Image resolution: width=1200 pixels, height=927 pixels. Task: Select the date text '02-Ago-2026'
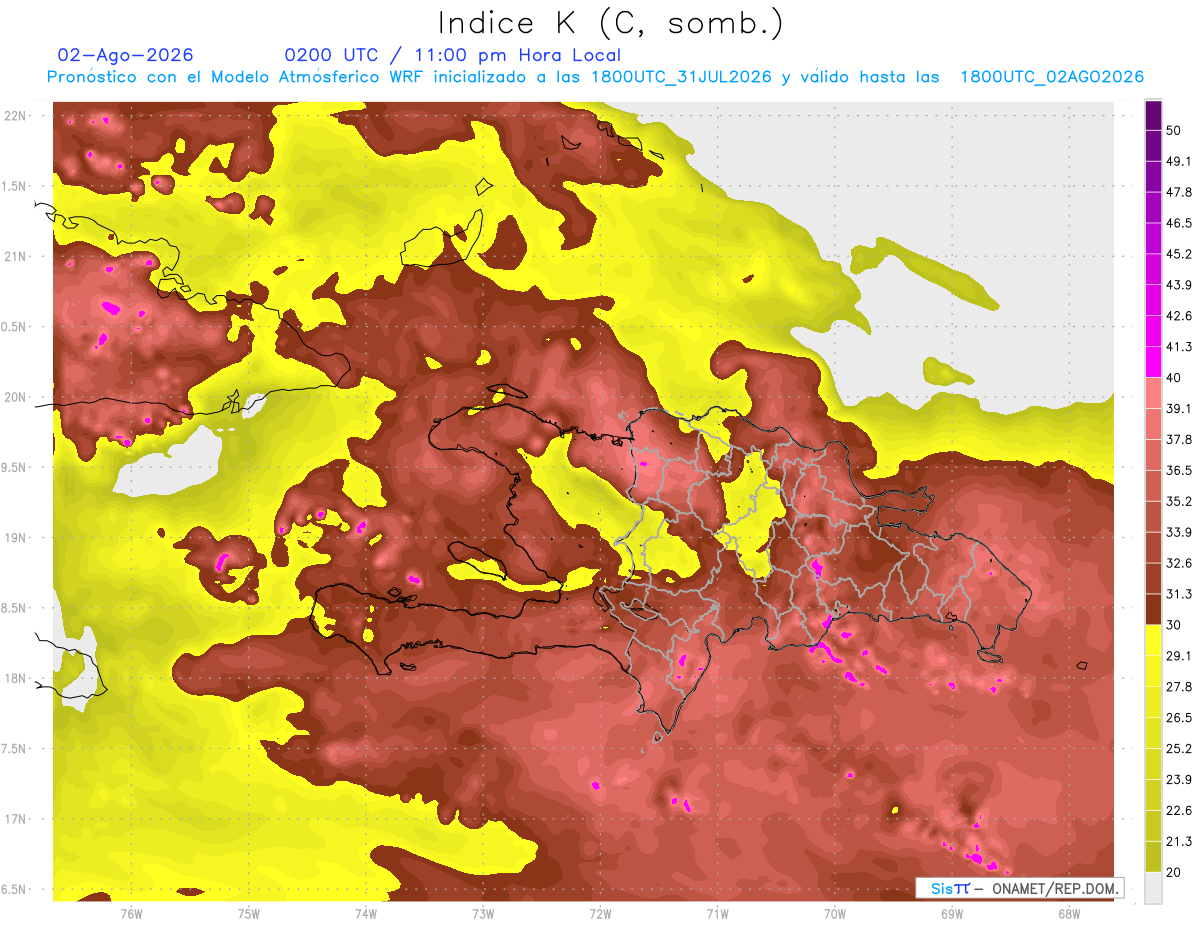[x=125, y=55]
